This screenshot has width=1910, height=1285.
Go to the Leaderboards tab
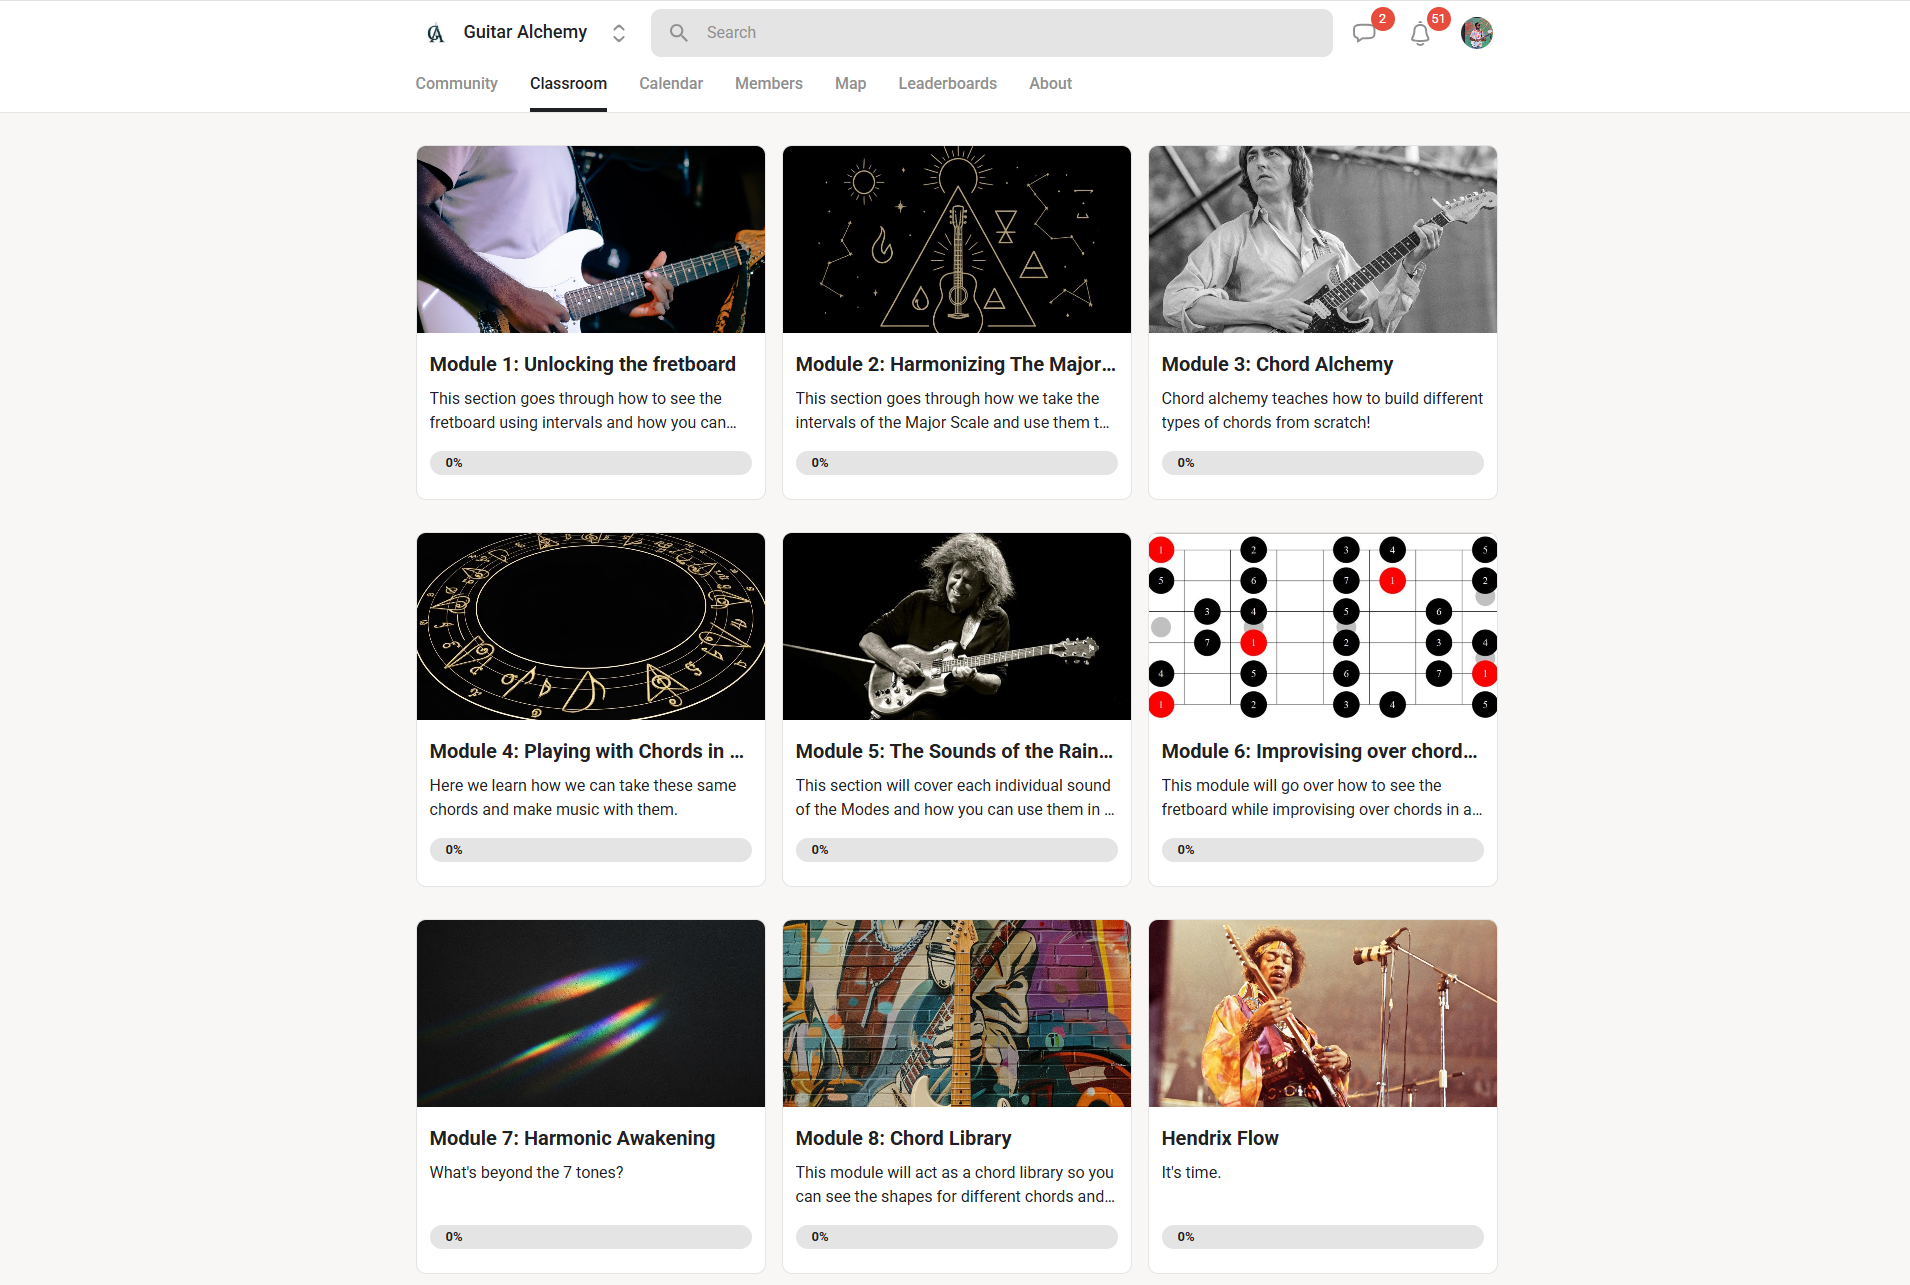point(947,84)
